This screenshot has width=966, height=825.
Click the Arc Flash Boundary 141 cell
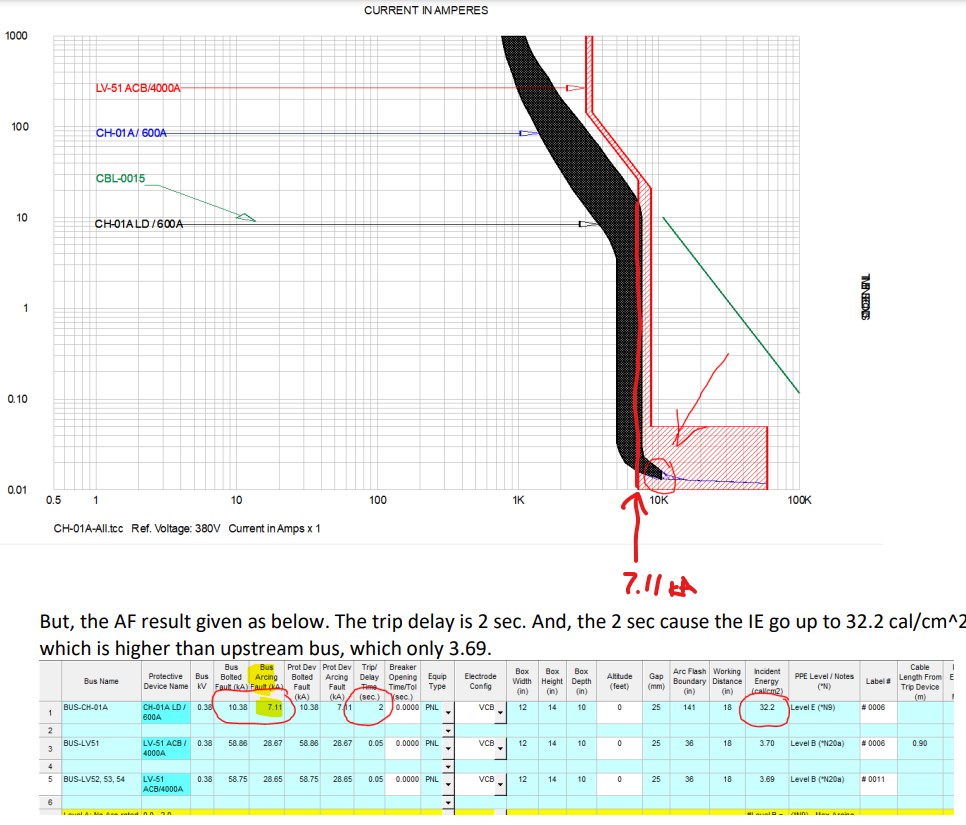(689, 707)
